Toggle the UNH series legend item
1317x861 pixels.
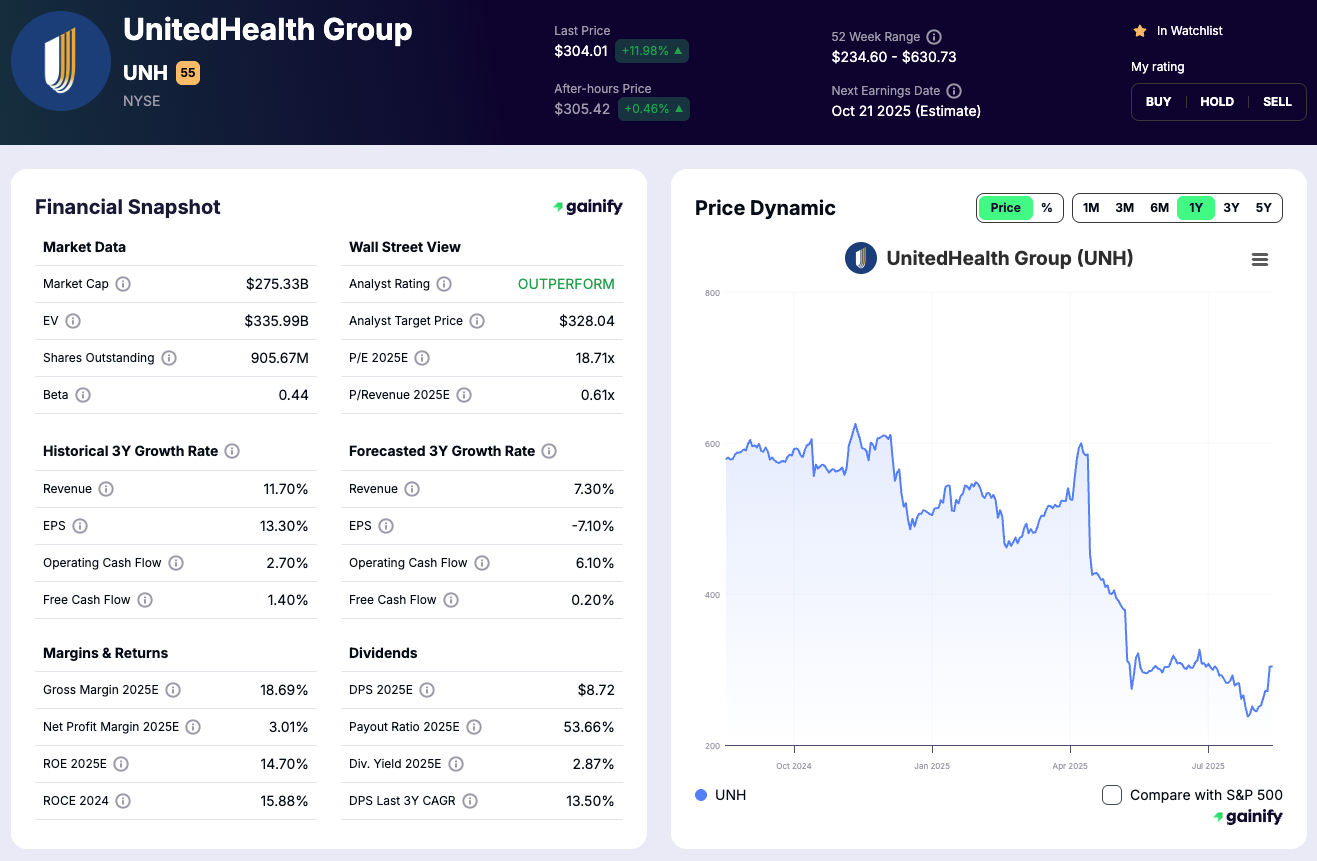coord(721,795)
